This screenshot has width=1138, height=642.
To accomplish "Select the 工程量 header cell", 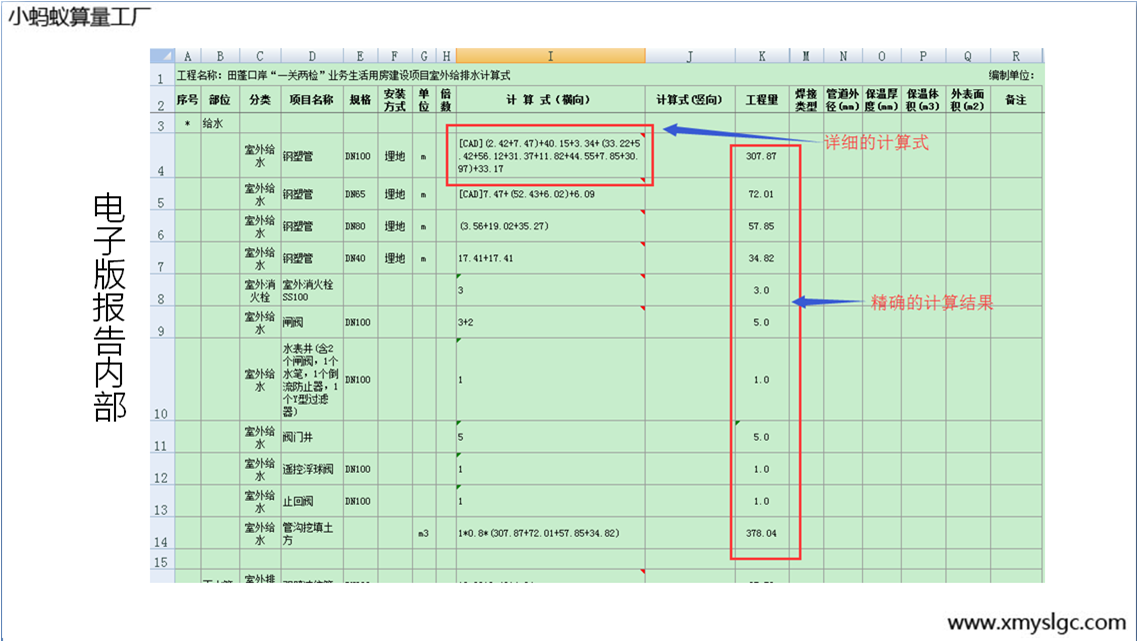I will (762, 100).
